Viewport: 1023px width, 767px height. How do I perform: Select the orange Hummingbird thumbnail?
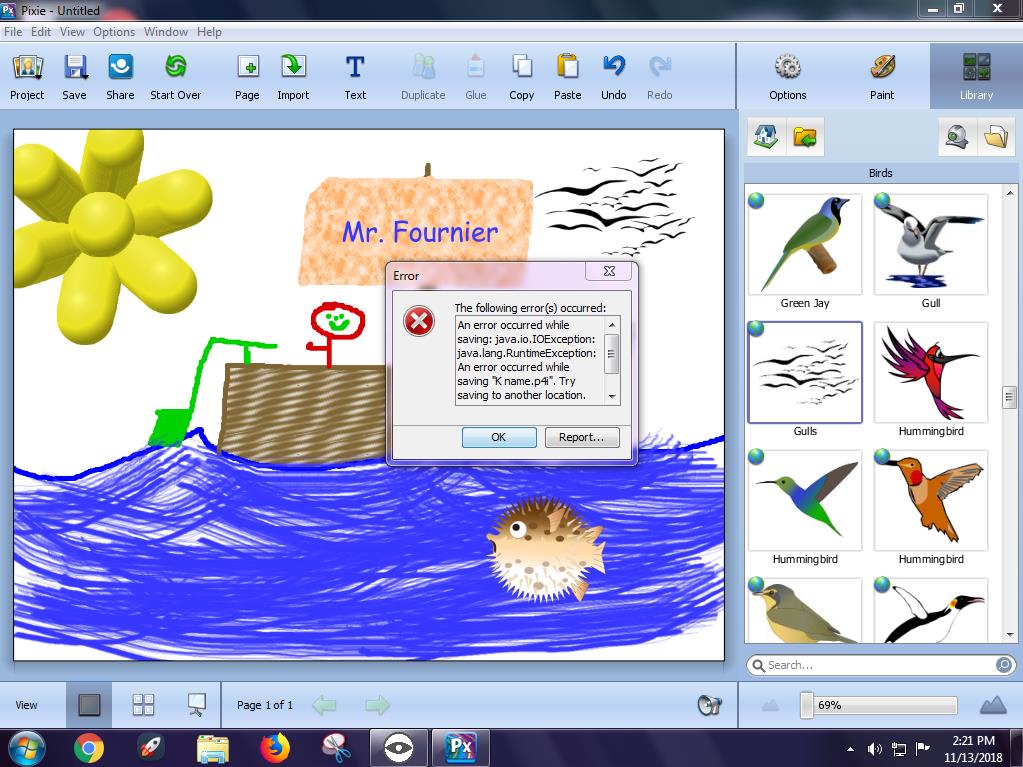tap(931, 500)
